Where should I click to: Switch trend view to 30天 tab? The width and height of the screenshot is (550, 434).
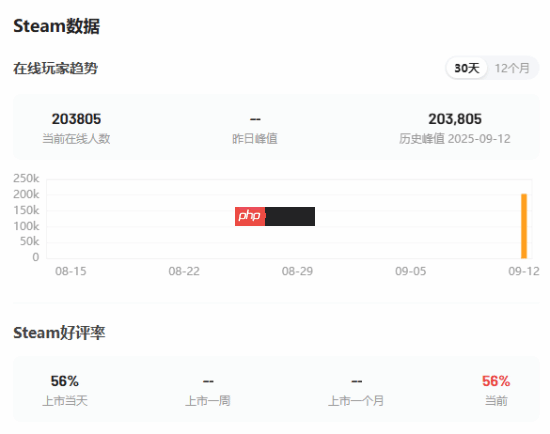coord(467,68)
